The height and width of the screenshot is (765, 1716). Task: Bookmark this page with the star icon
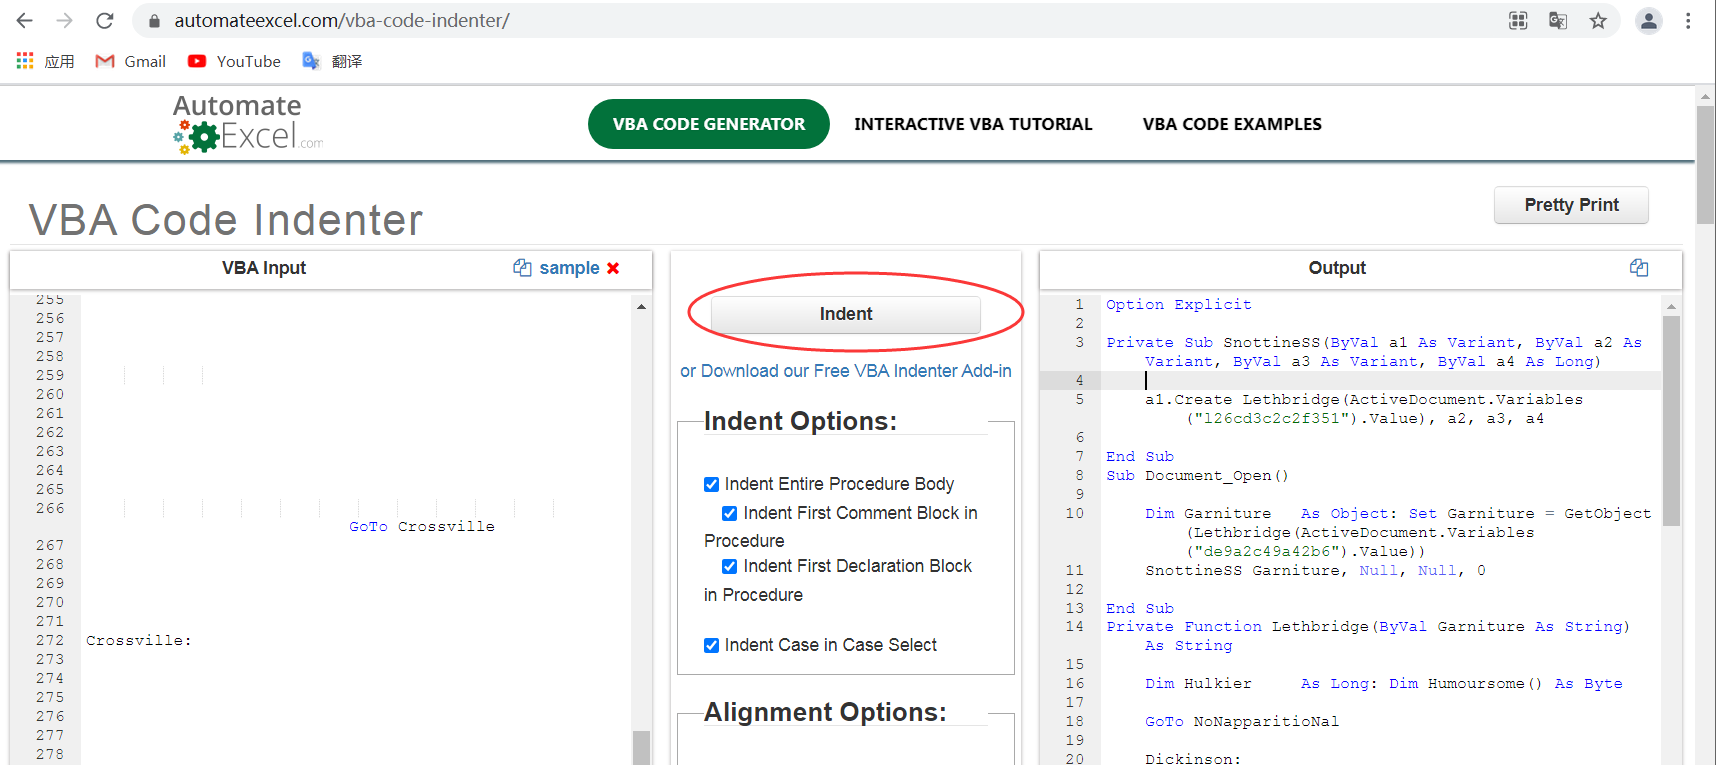(x=1598, y=21)
